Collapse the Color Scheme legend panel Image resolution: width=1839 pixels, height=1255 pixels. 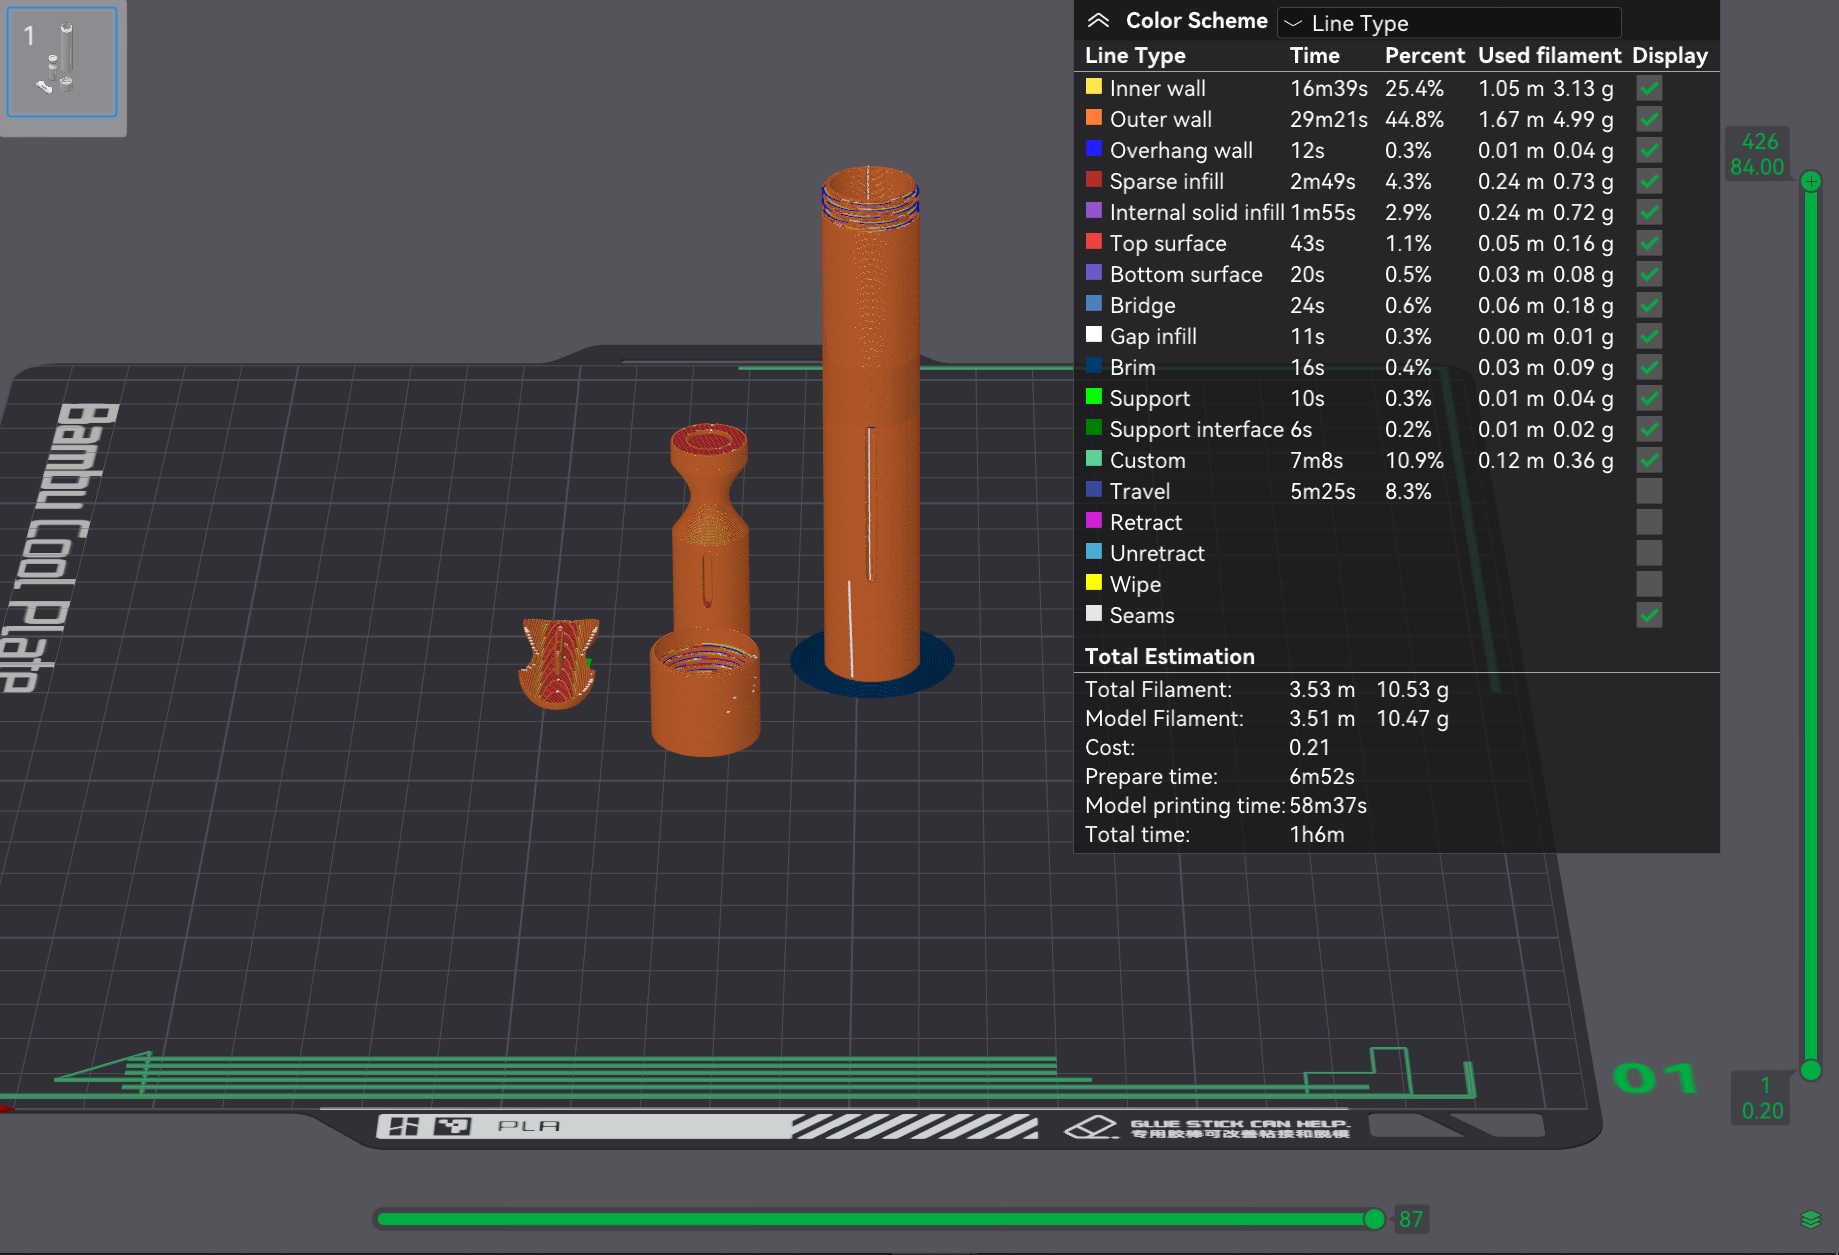tap(1098, 21)
